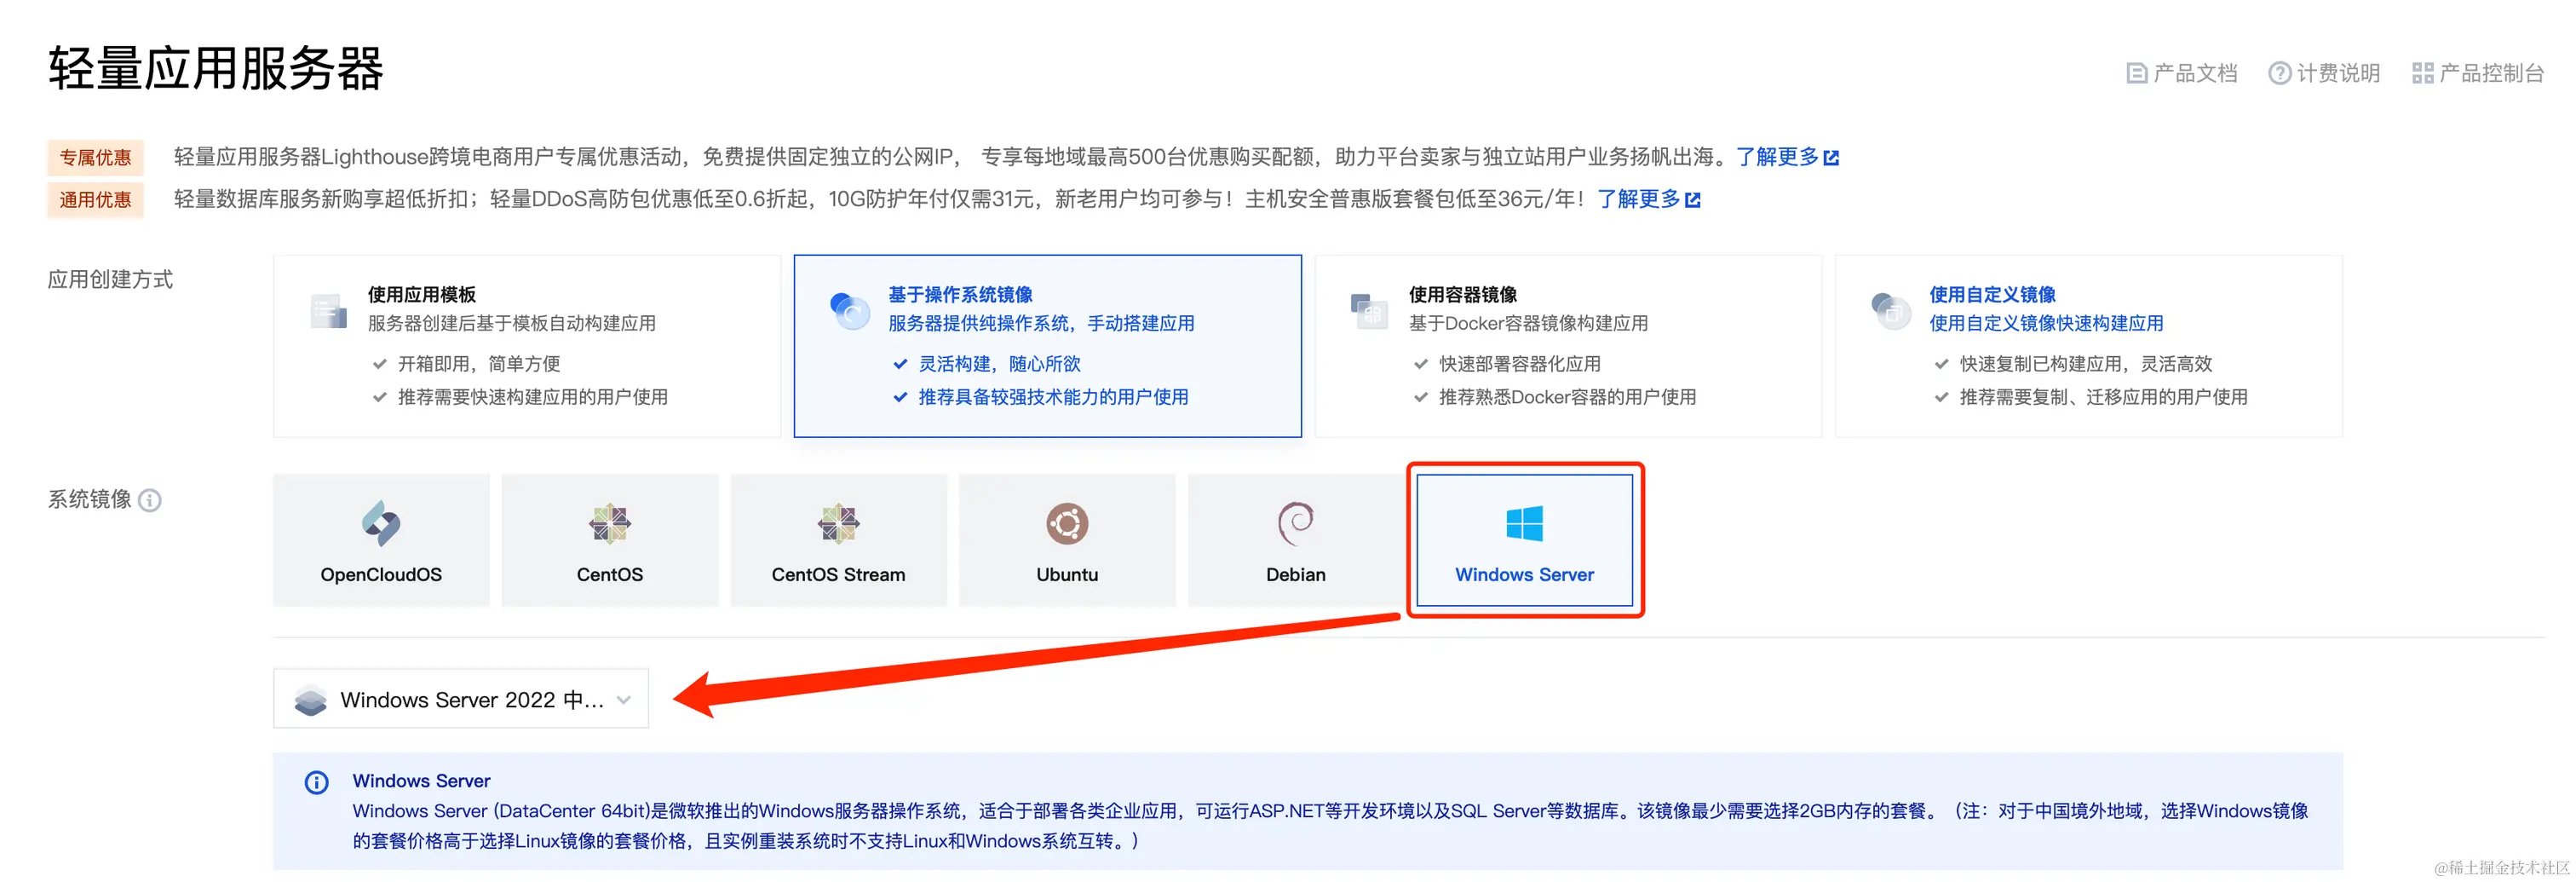Image resolution: width=2576 pixels, height=882 pixels.
Task: Select the Debian image tile
Action: pyautogui.click(x=1296, y=540)
